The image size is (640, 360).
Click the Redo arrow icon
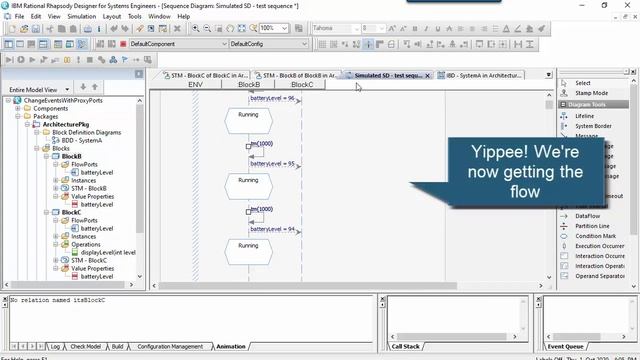click(x=125, y=29)
